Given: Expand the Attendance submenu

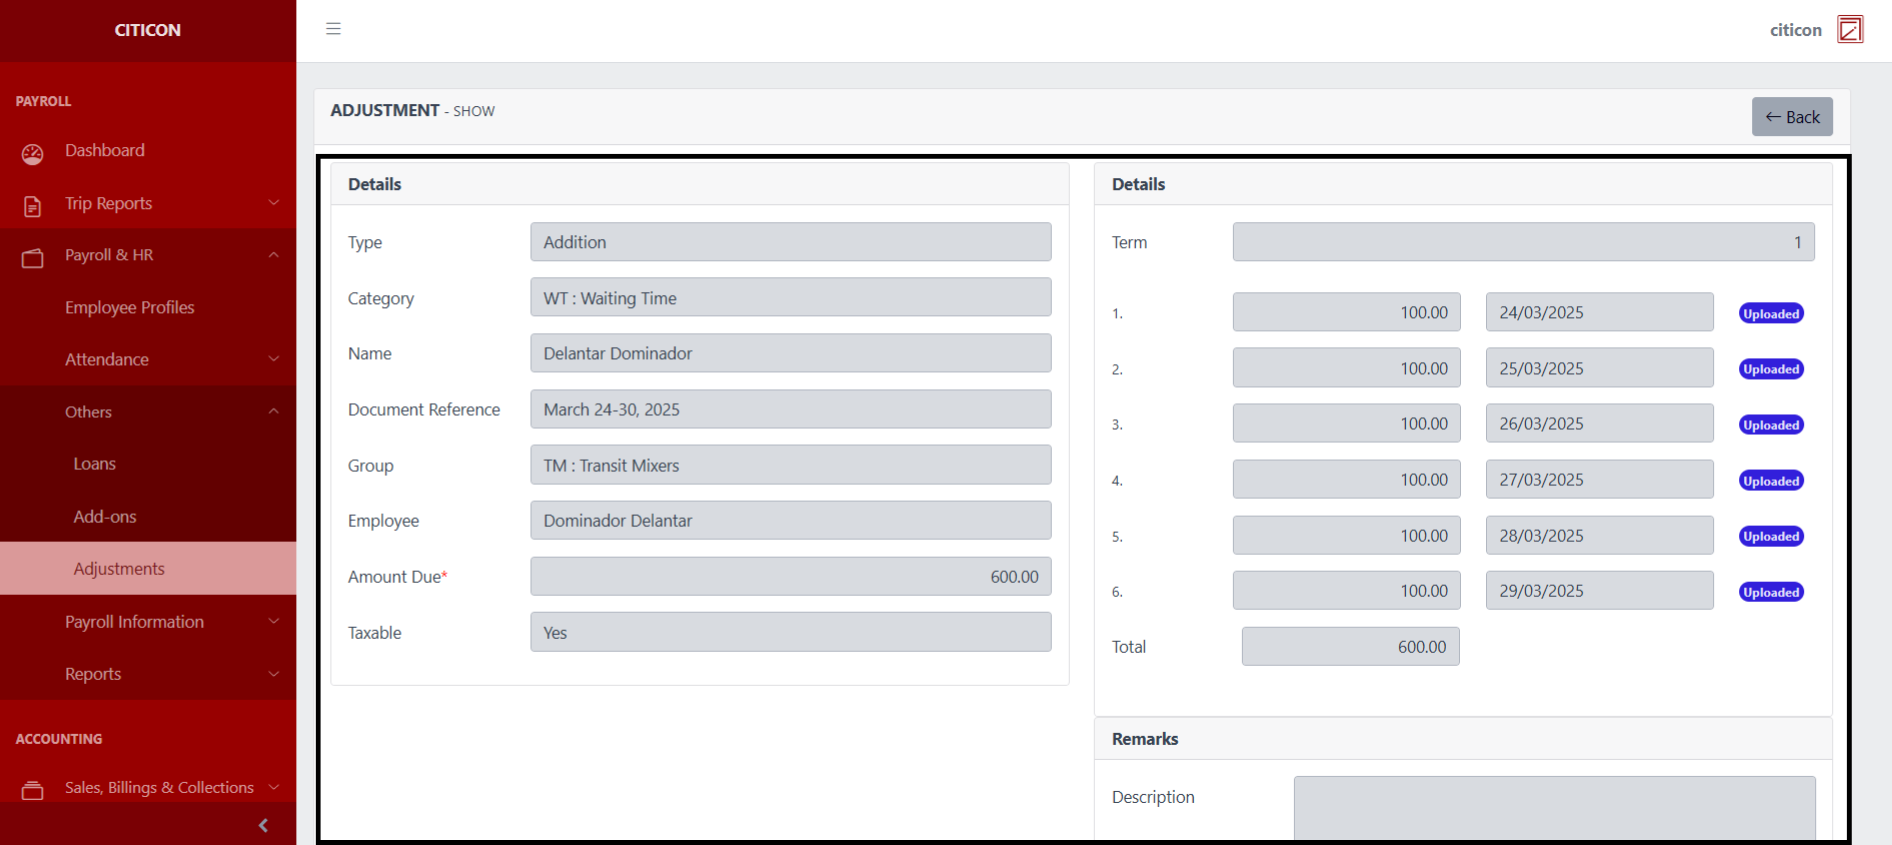Looking at the screenshot, I should [273, 359].
